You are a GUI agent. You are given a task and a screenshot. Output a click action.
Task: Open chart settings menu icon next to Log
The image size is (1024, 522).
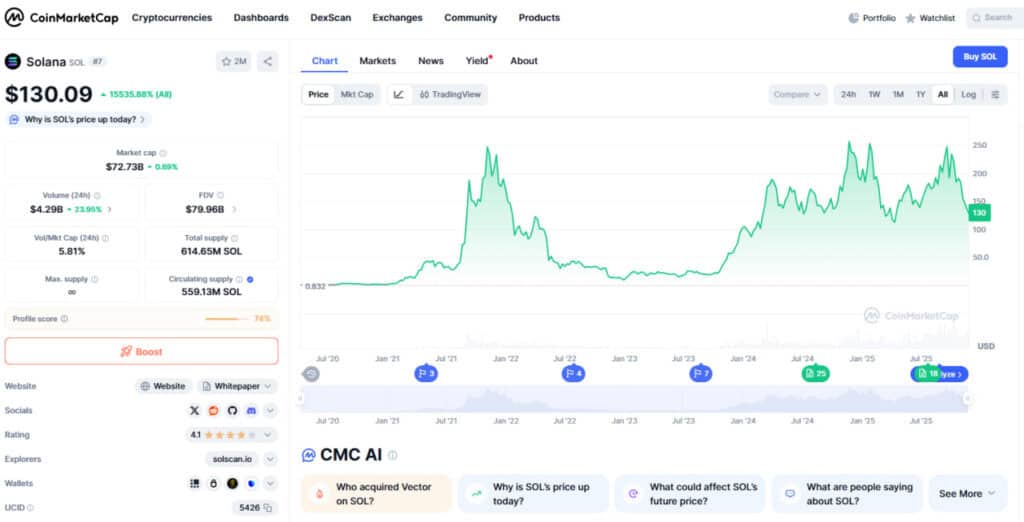tap(995, 95)
